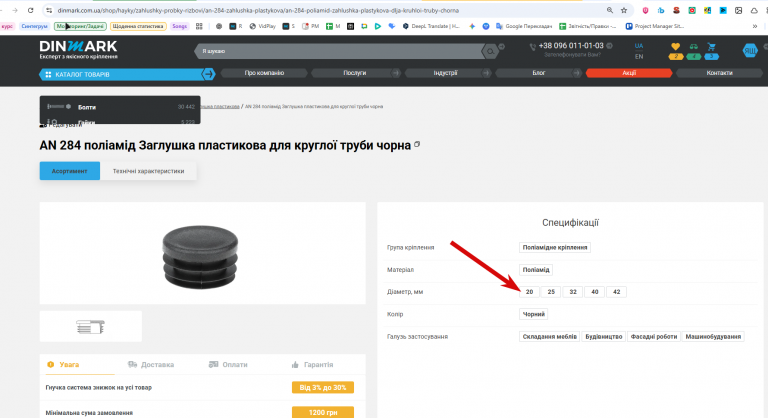Image resolution: width=768 pixels, height=418 pixels.
Task: Switch site language to EN
Action: [x=639, y=56]
